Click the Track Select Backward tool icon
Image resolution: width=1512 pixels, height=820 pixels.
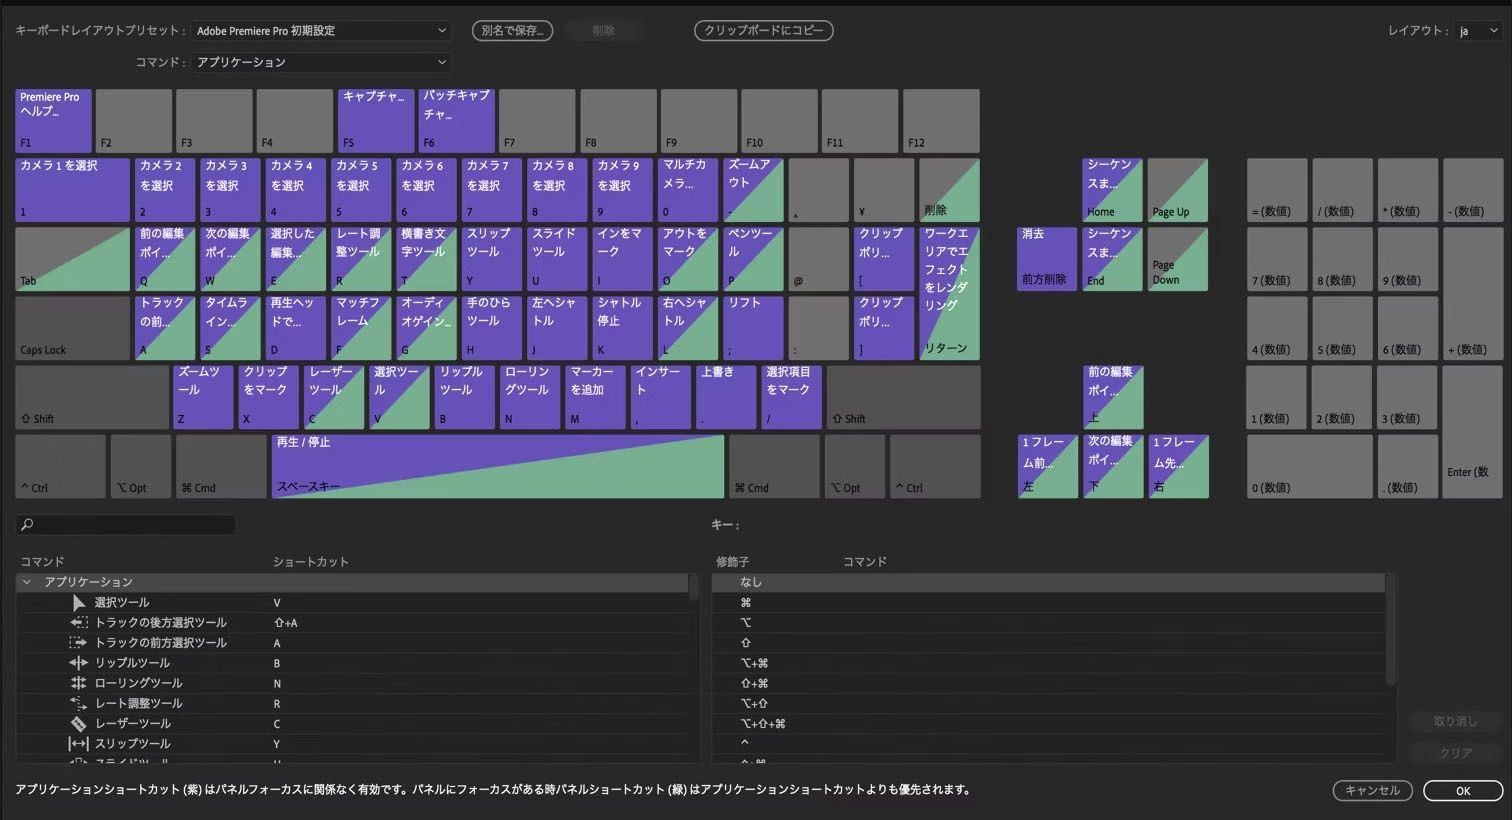tap(79, 622)
